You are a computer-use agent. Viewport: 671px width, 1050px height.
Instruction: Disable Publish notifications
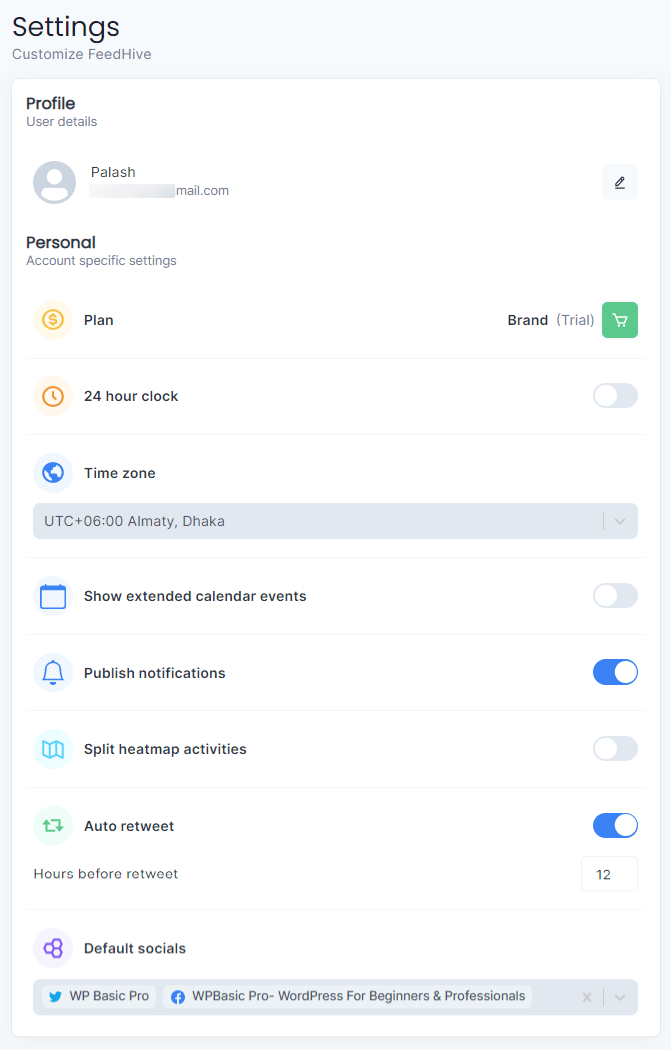click(x=615, y=672)
